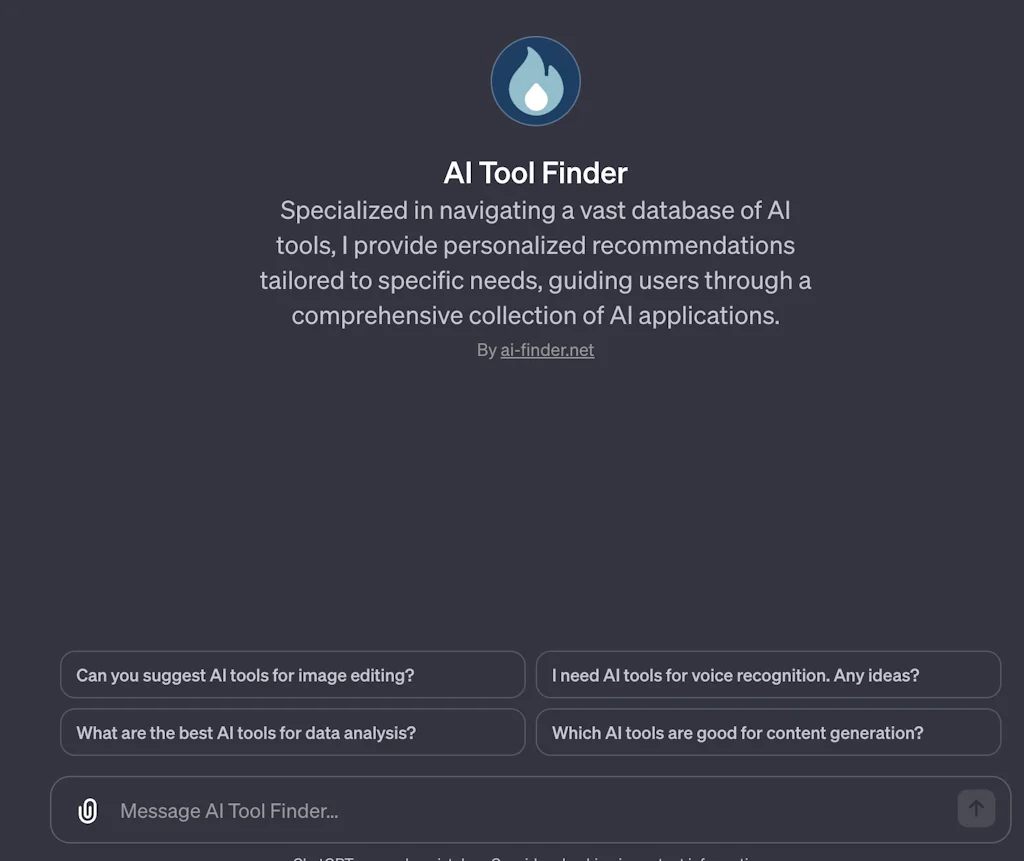This screenshot has width=1024, height=861.
Task: Follow the link below the description
Action: pos(547,349)
